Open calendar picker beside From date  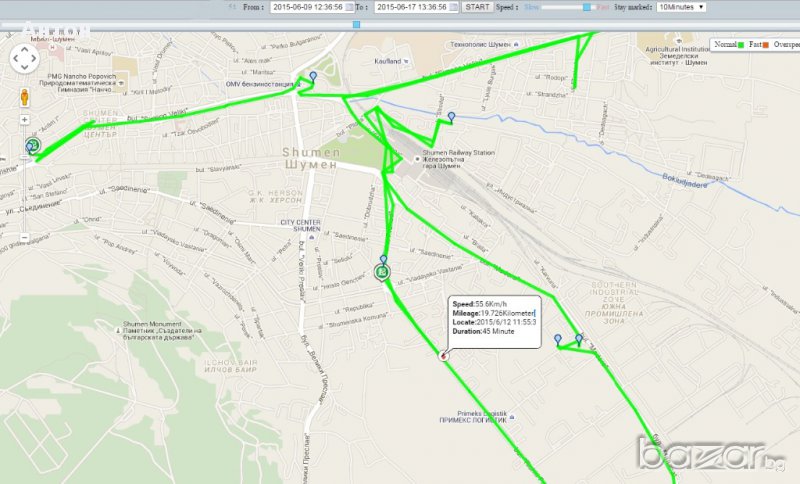click(351, 7)
